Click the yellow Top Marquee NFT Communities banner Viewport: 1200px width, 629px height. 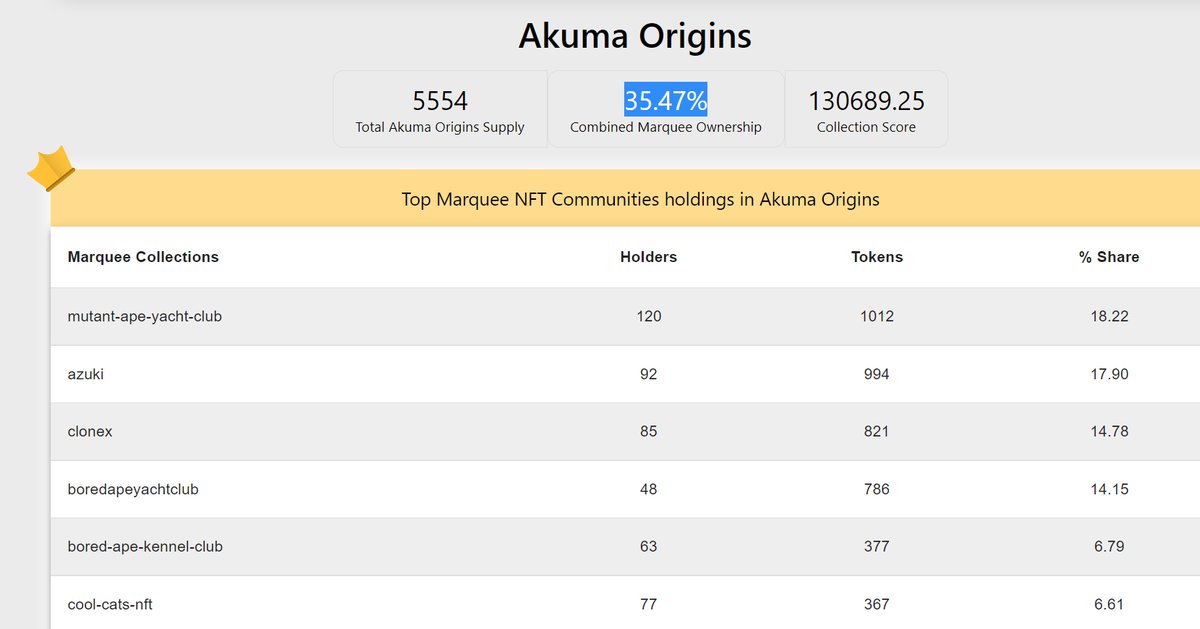pyautogui.click(x=625, y=199)
